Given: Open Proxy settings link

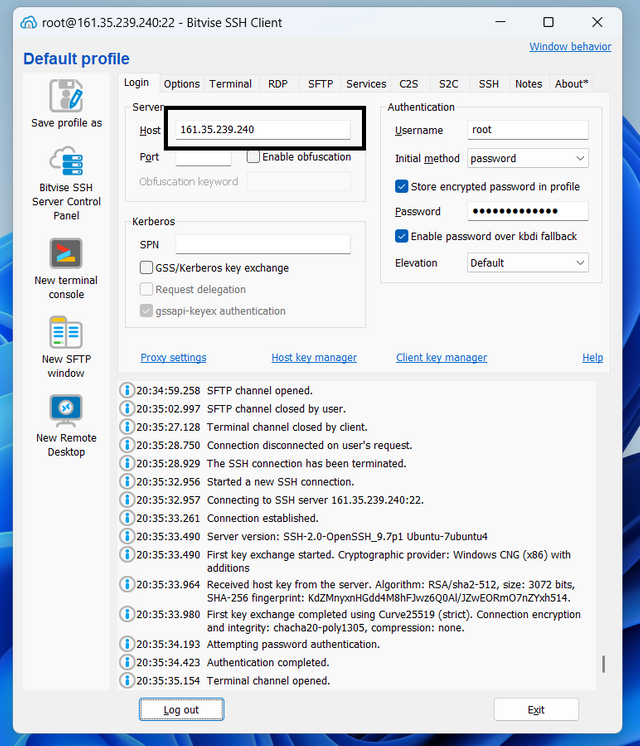Looking at the screenshot, I should 173,357.
